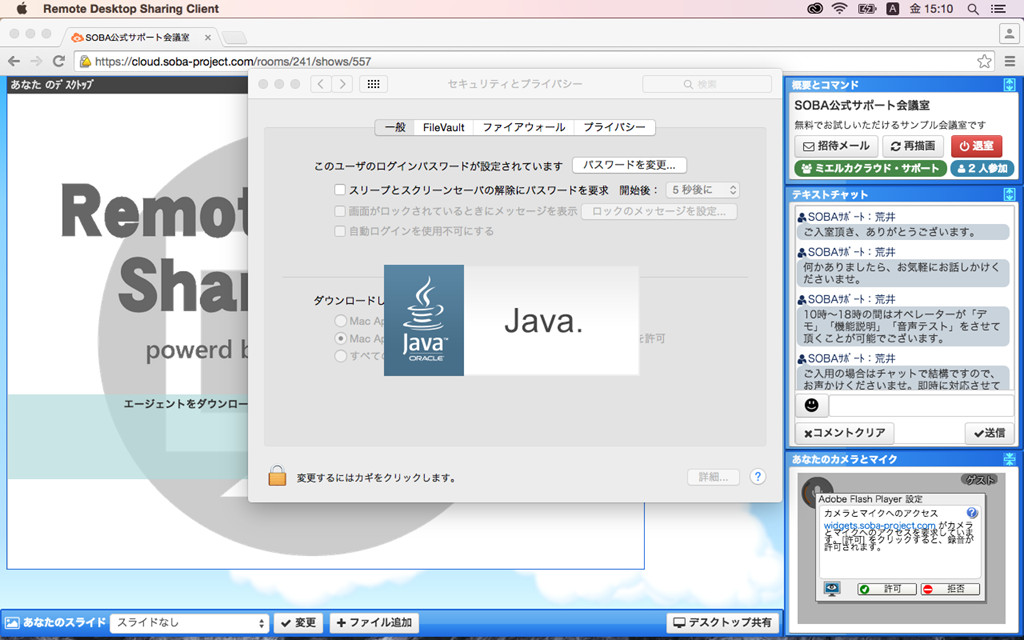
Task: Click the 送信 send button
Action: pyautogui.click(x=989, y=433)
